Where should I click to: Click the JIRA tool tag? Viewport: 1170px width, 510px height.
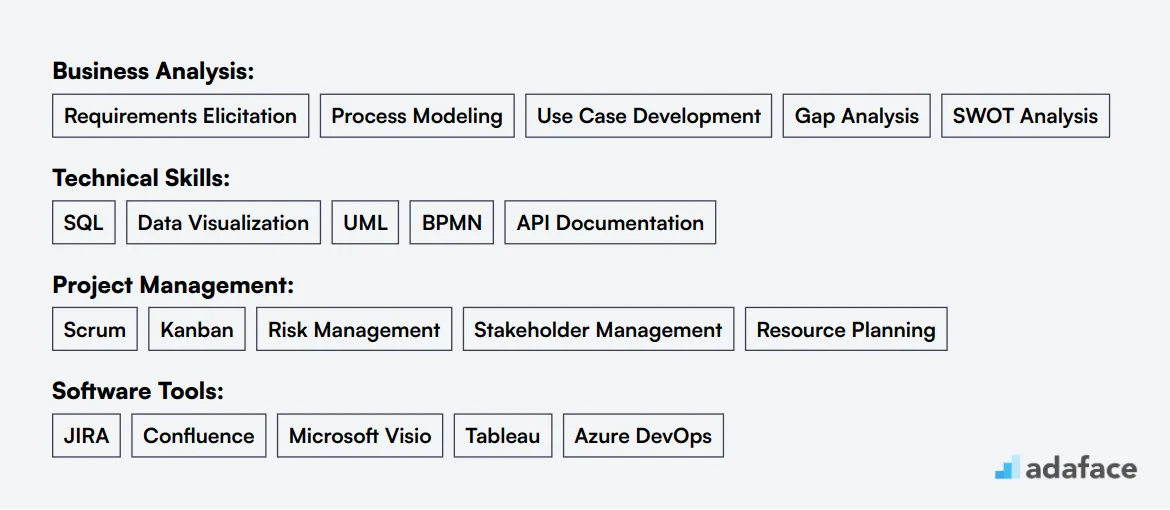(86, 436)
